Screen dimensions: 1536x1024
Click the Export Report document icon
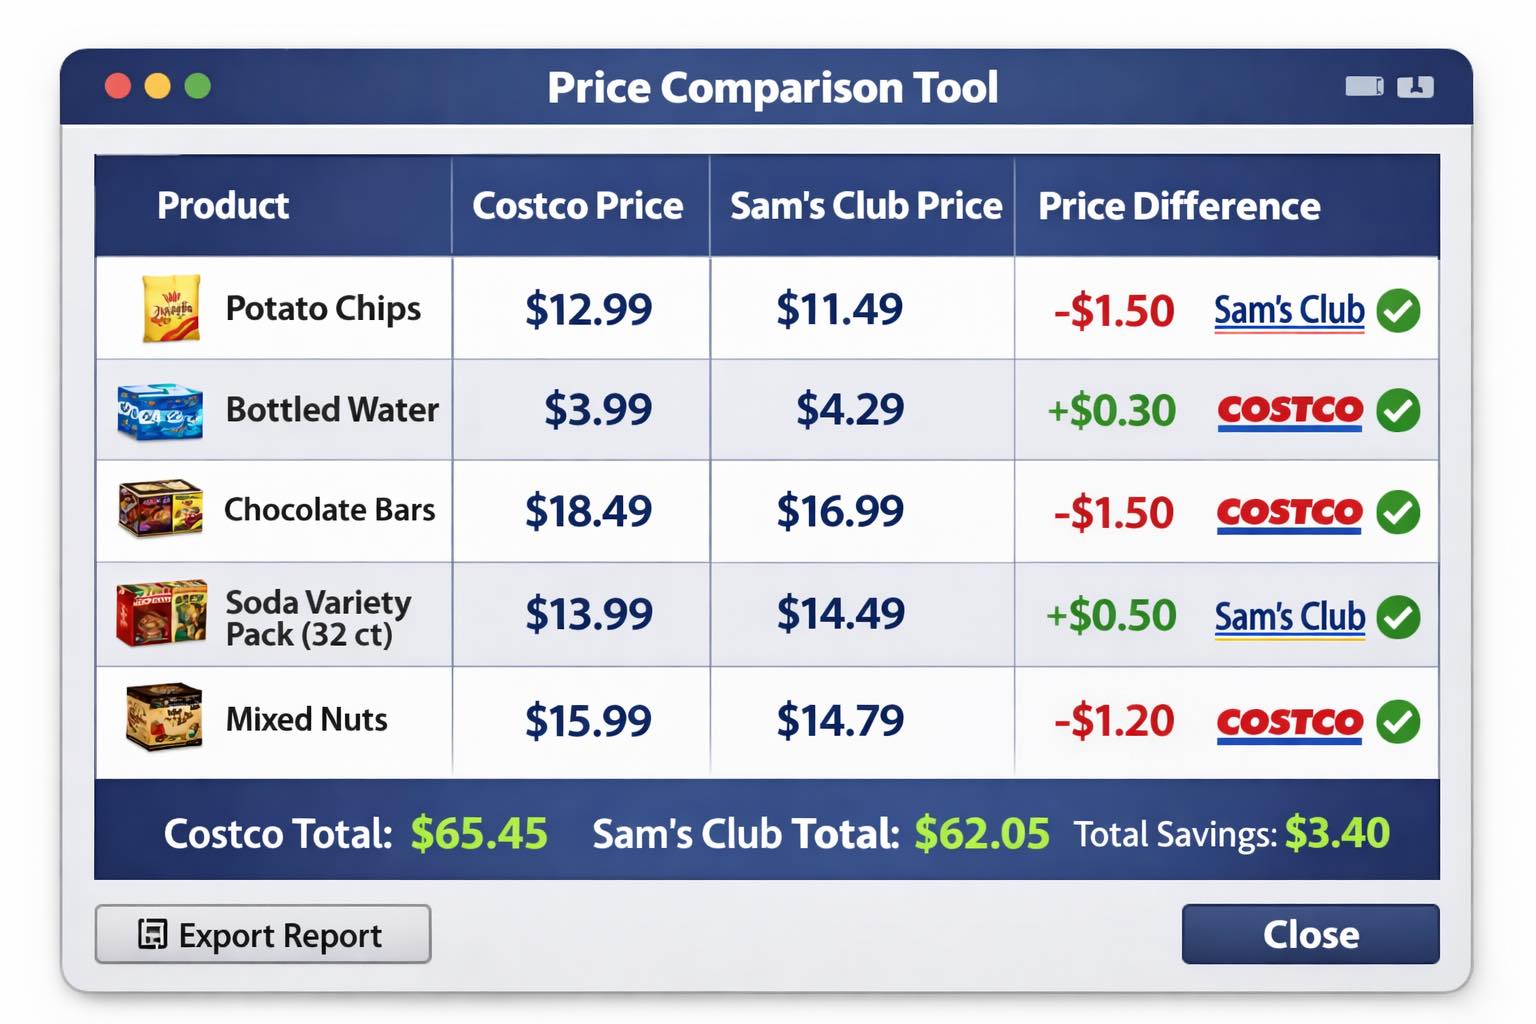[x=152, y=934]
